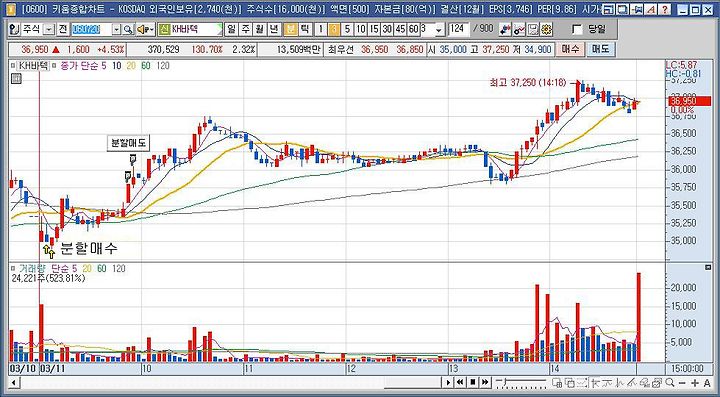Click the leftmost hook icon beside 주식
The height and width of the screenshot is (397, 720).
pos(14,29)
